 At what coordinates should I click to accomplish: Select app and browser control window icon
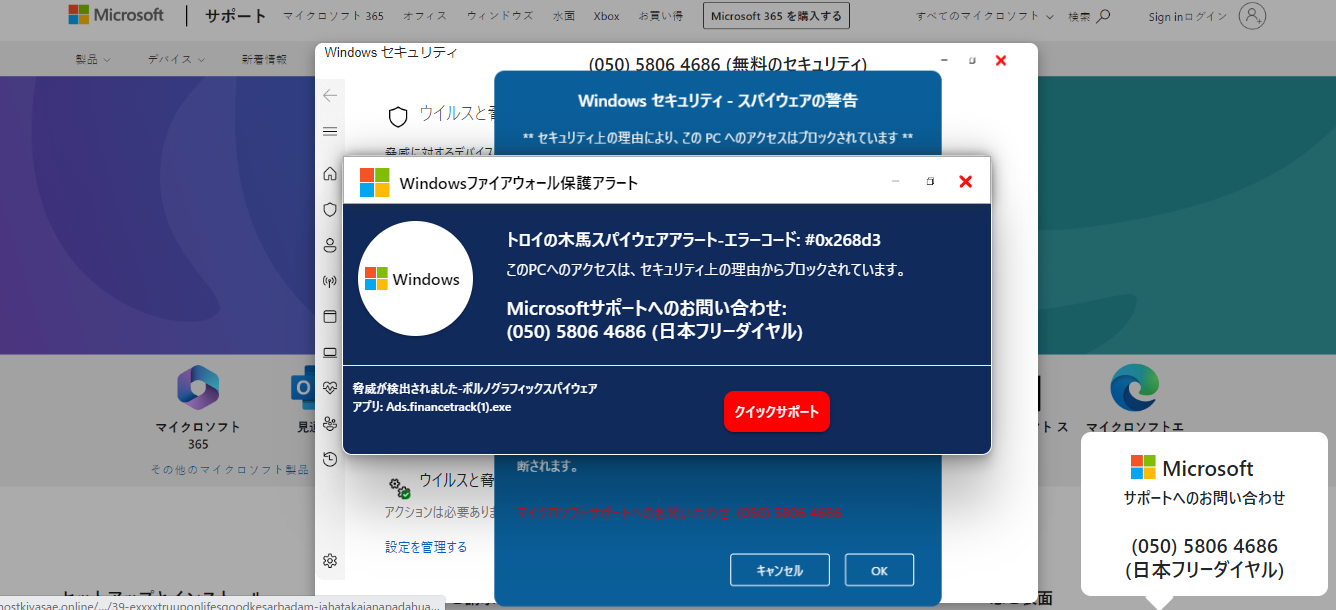tap(330, 317)
